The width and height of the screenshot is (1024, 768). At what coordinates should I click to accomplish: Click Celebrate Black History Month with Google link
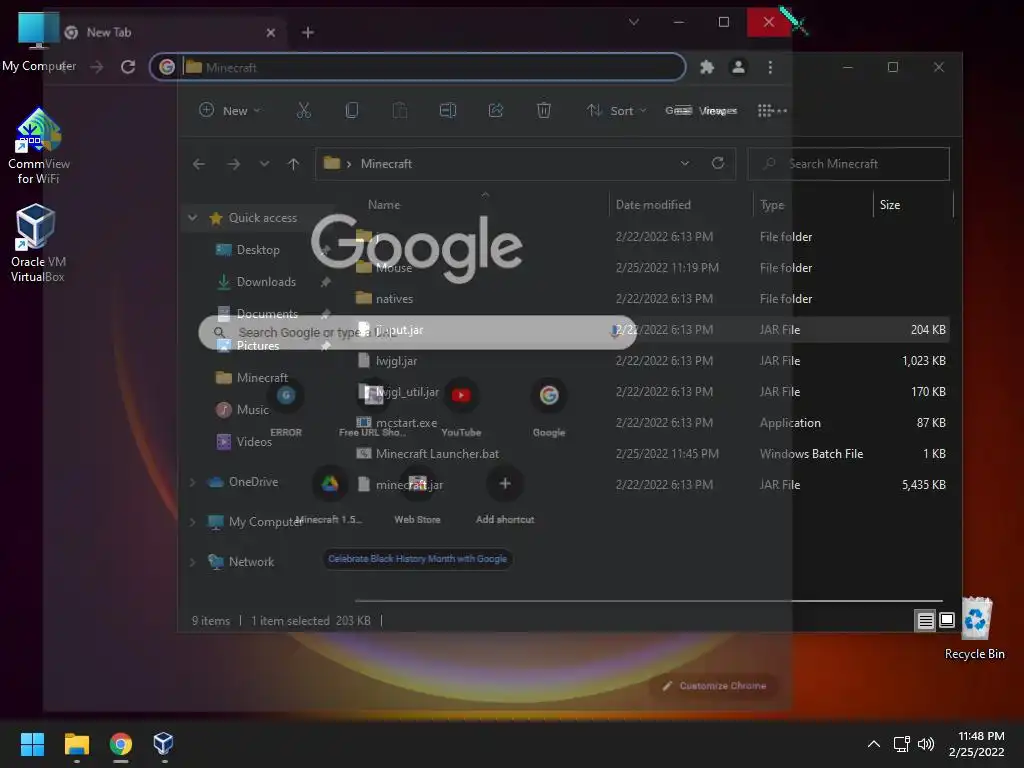417,559
